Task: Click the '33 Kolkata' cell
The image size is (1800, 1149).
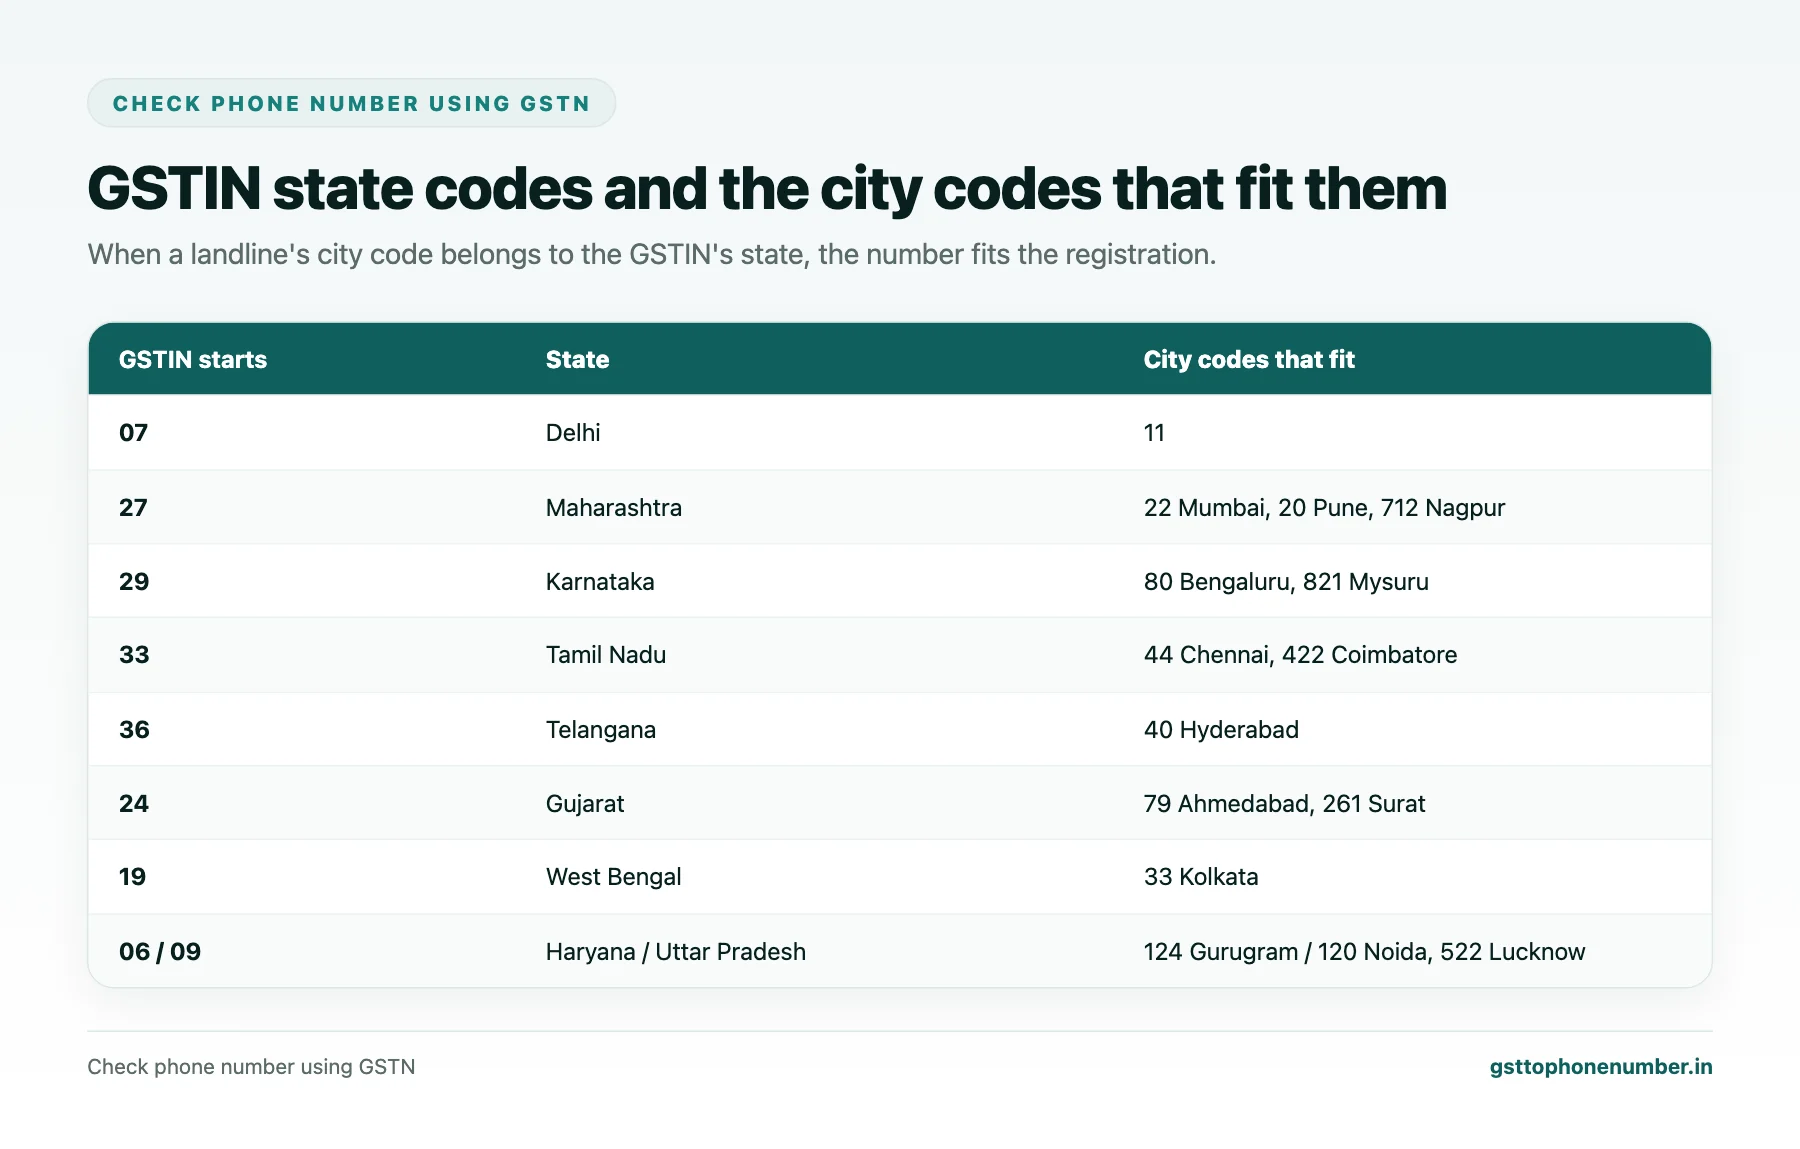Action: click(x=1201, y=877)
